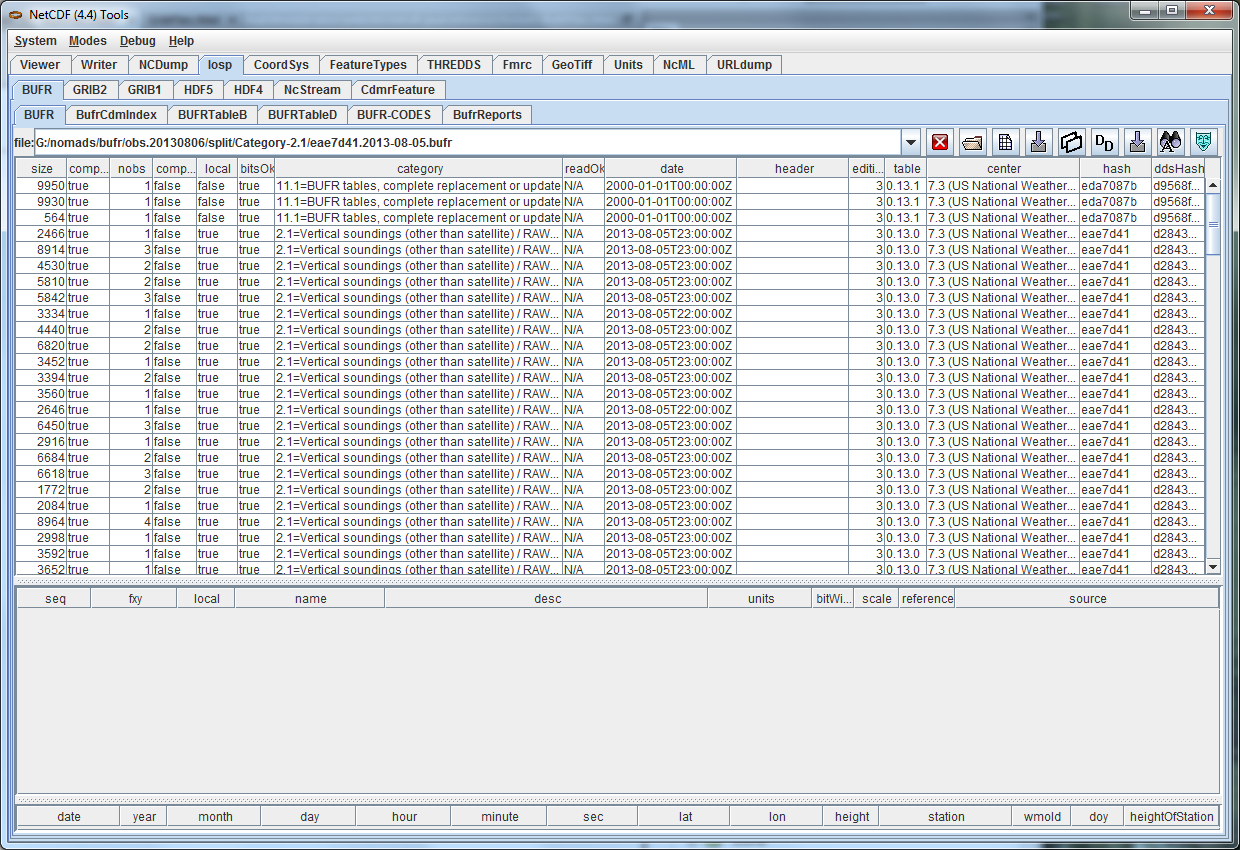The width and height of the screenshot is (1240, 850).
Task: Click the size column header
Action: point(42,169)
